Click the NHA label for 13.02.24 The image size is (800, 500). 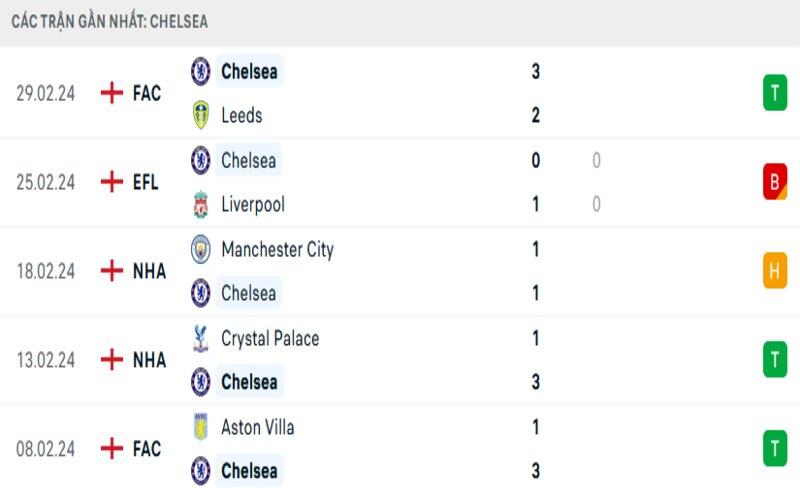point(149,360)
